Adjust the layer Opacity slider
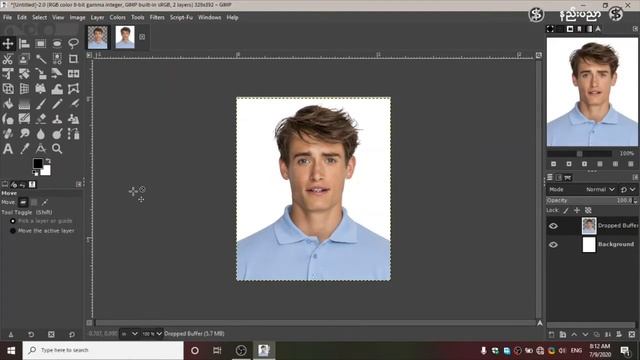 (x=591, y=200)
